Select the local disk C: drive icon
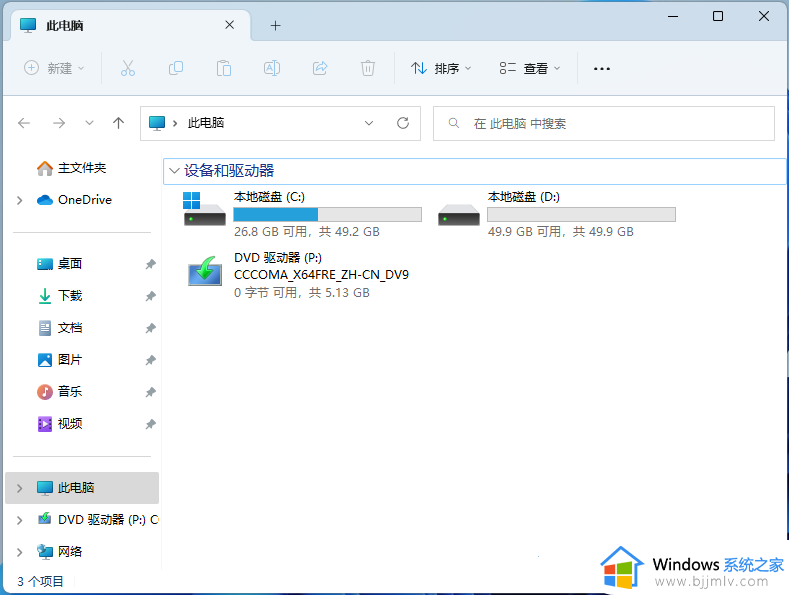The width and height of the screenshot is (789, 595). [204, 209]
